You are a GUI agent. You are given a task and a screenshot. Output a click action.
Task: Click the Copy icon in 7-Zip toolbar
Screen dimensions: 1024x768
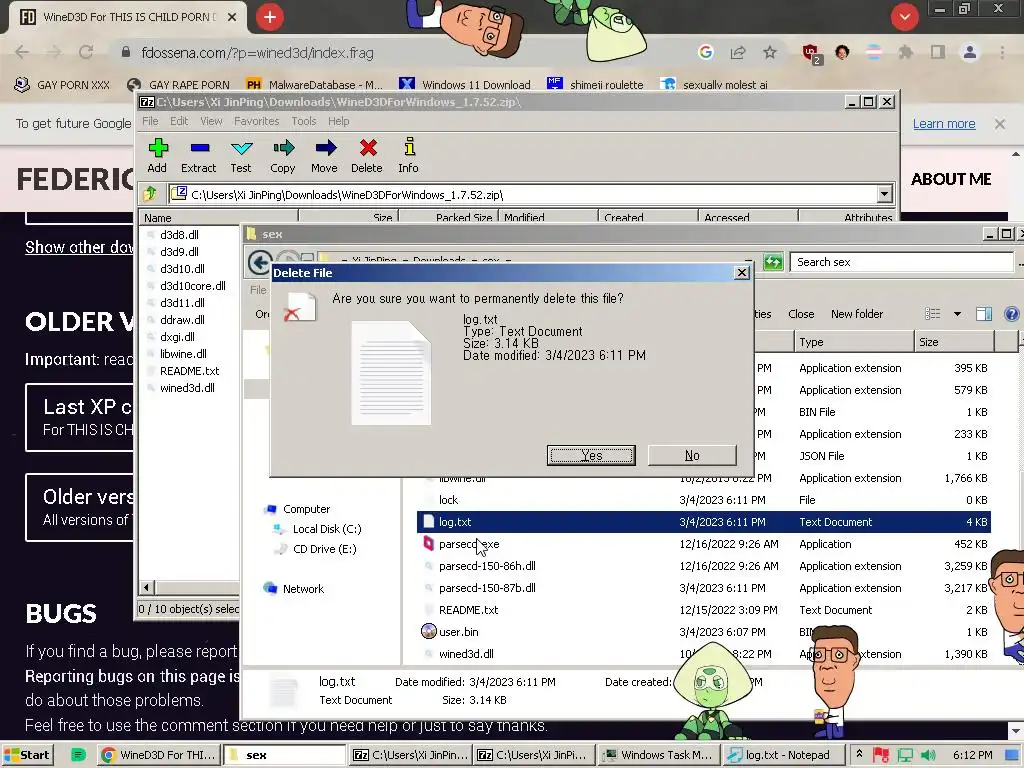click(283, 148)
